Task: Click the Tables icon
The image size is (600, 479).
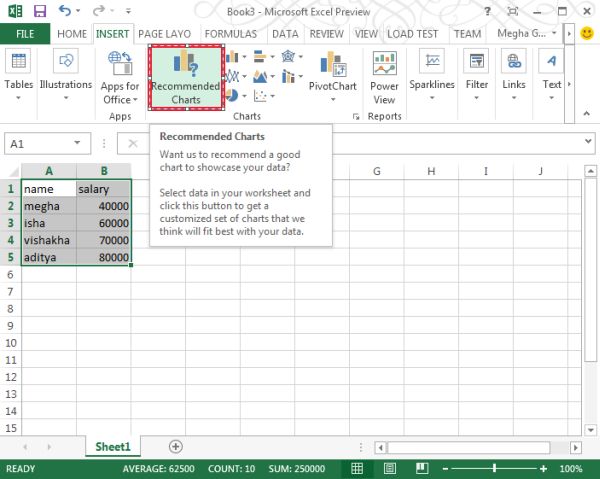Action: pyautogui.click(x=18, y=61)
